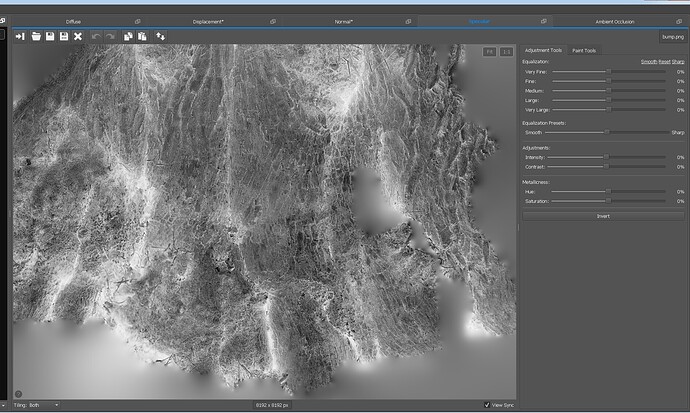Click the import arrow icon in the toolbar
Viewport: 690px width, 413px height.
(20, 37)
